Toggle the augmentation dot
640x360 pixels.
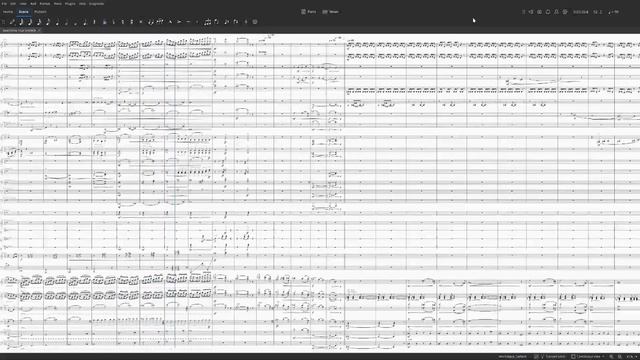pos(85,22)
